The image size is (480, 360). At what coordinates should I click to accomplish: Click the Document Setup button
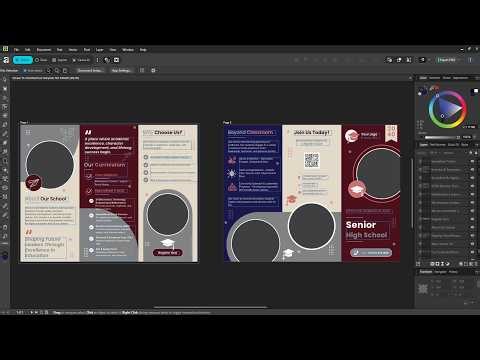tap(90, 70)
